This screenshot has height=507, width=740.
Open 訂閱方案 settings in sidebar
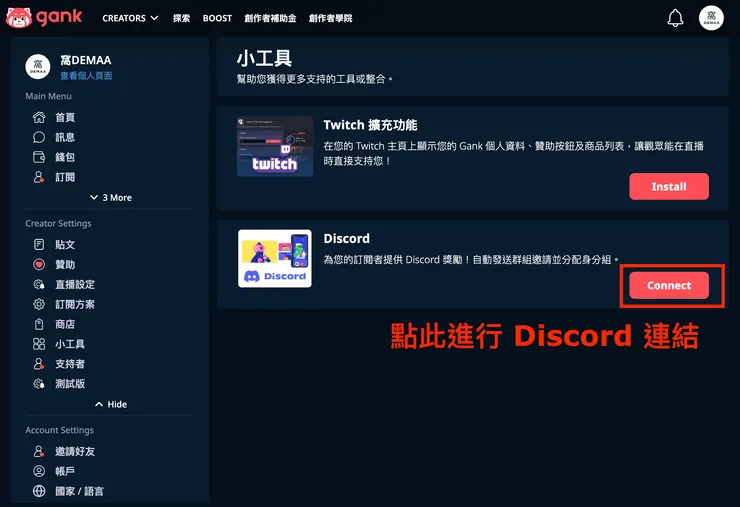75,304
